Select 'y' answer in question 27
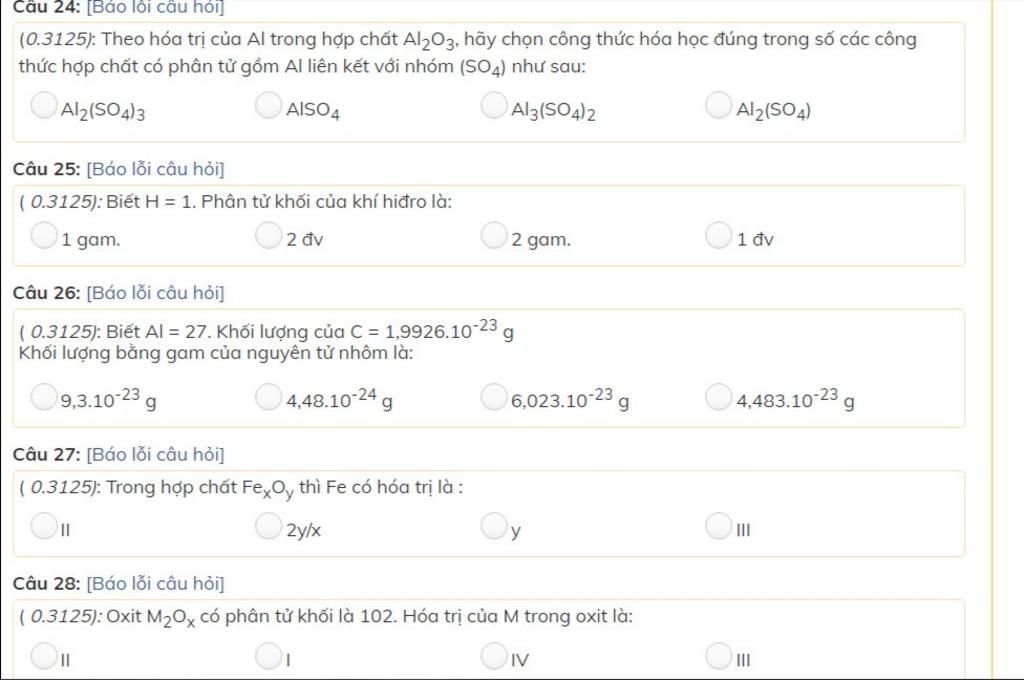 [x=494, y=526]
